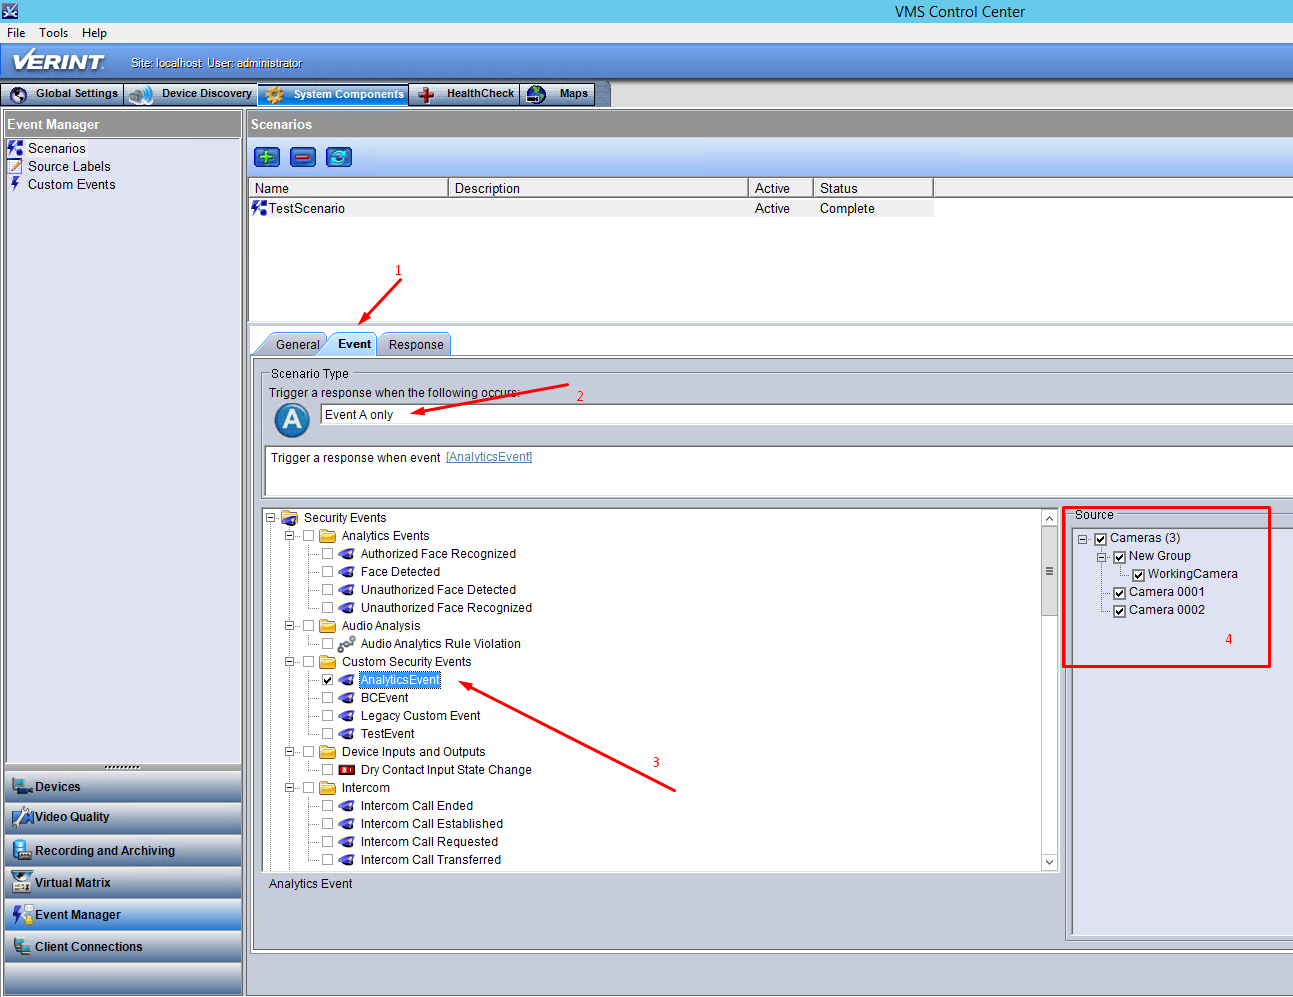1293x997 pixels.
Task: Check the Face Detected event checkbox
Action: coord(327,572)
